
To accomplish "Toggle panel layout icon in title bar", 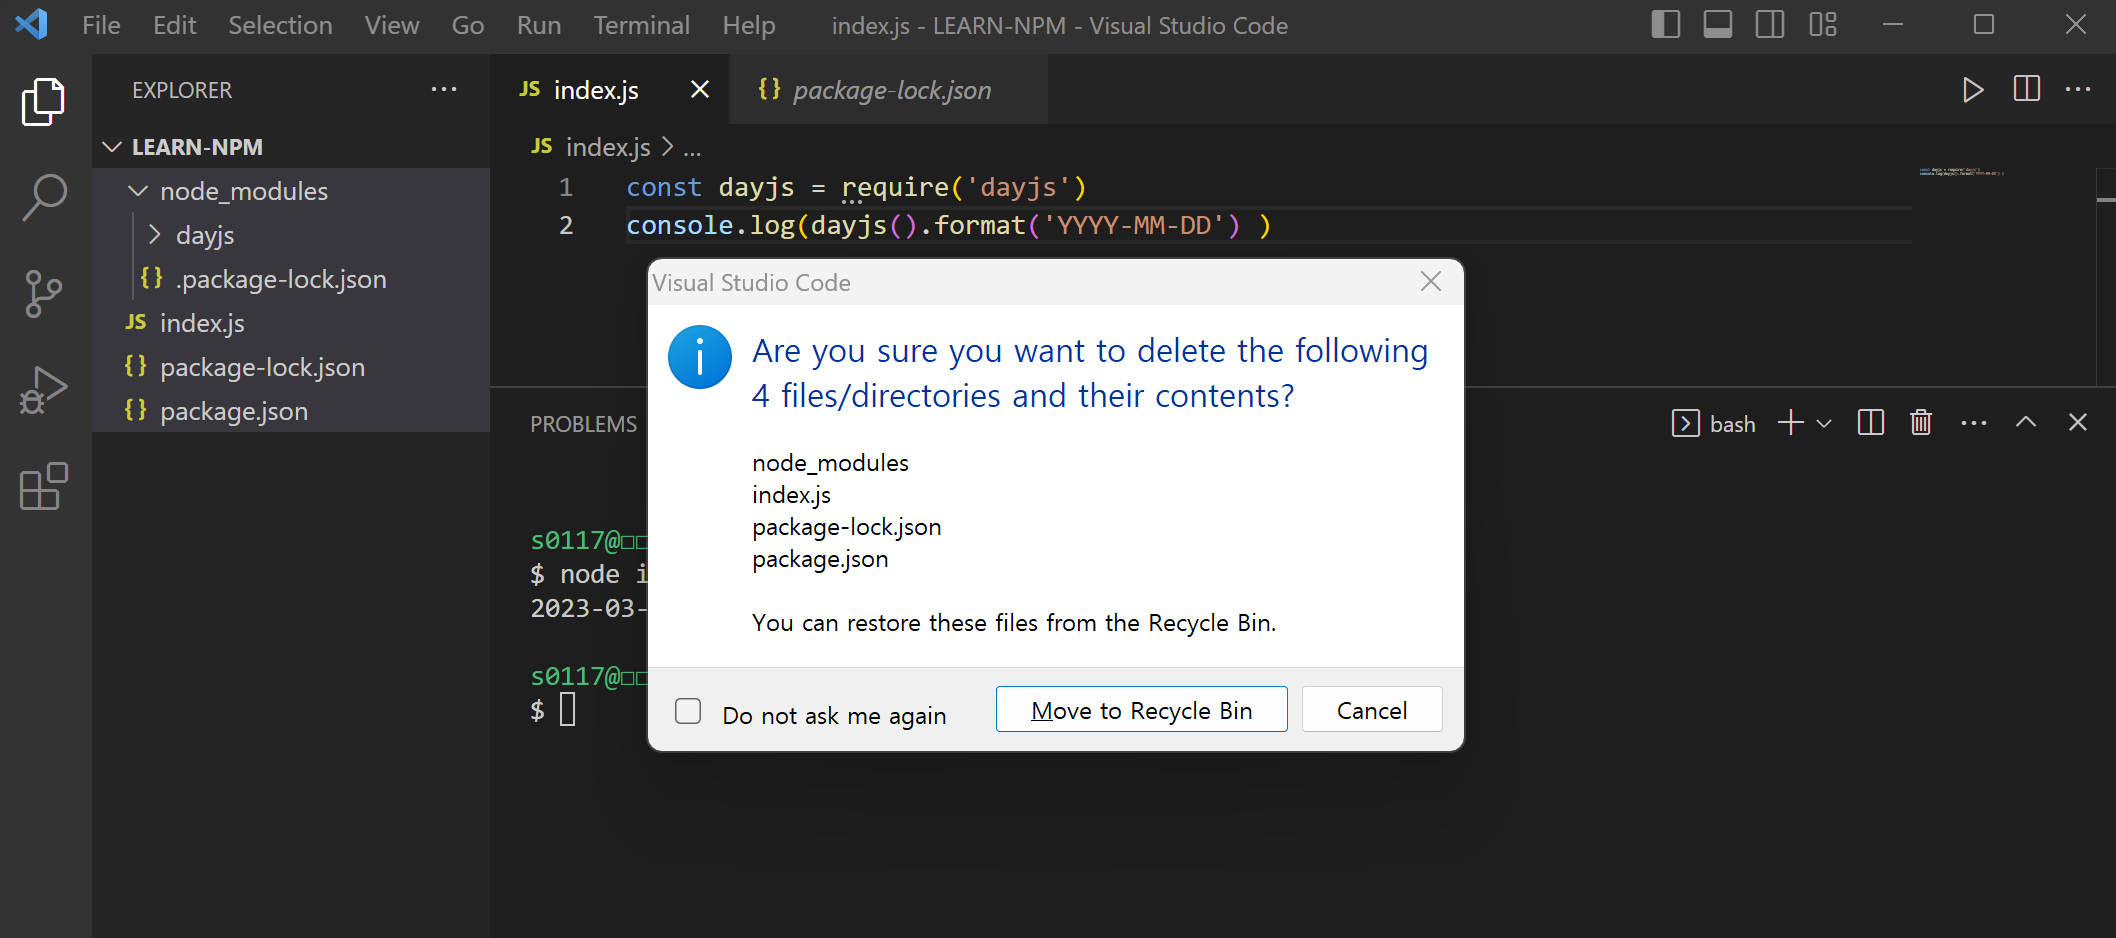I will (x=1717, y=25).
